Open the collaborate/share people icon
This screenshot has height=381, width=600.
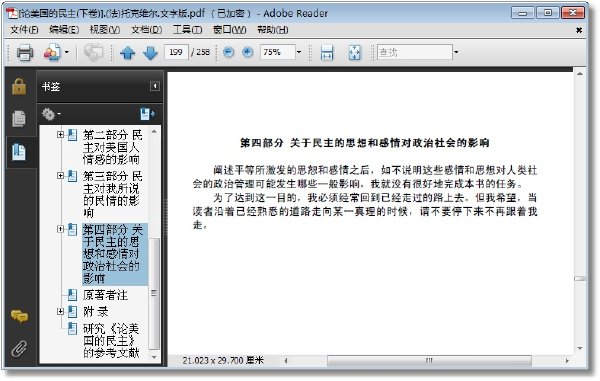(52, 52)
